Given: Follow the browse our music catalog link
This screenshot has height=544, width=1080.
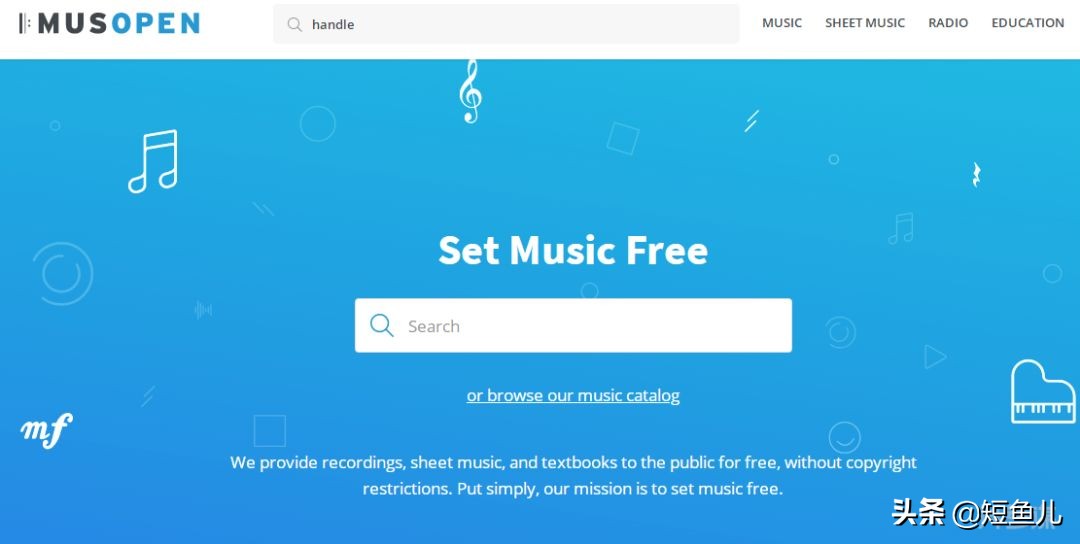Looking at the screenshot, I should click(x=573, y=395).
